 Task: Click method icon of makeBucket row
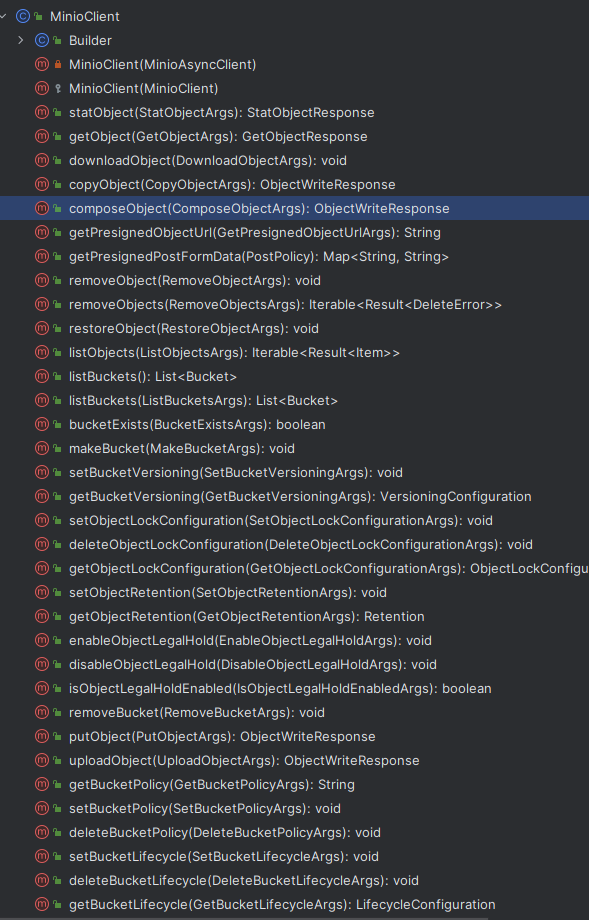click(42, 448)
